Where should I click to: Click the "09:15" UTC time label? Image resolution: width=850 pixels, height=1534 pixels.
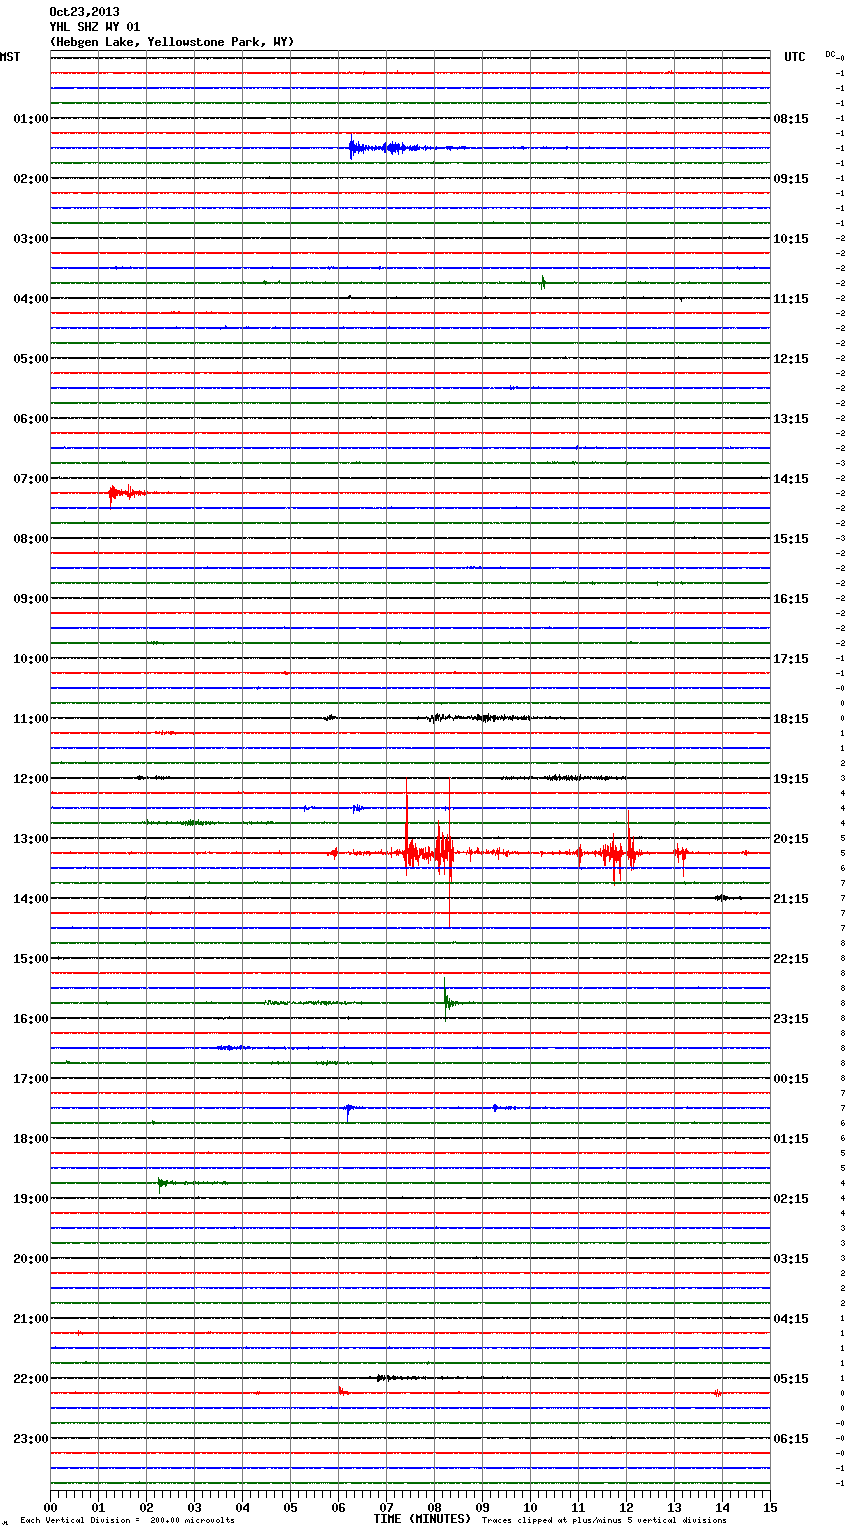[x=791, y=179]
